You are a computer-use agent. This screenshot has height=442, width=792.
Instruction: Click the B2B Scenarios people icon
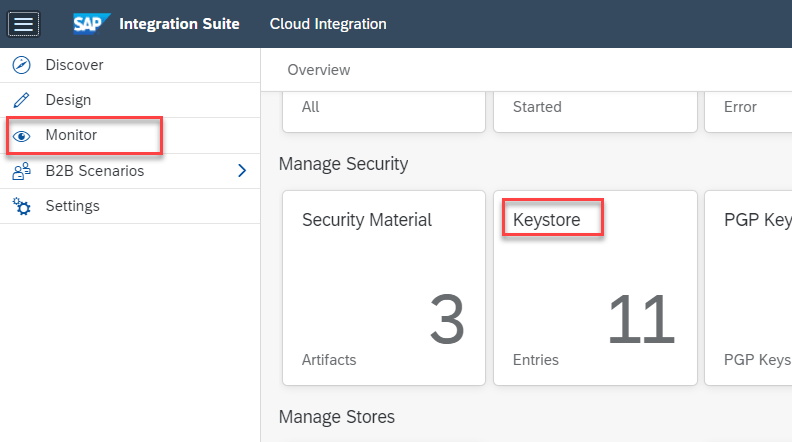point(21,171)
